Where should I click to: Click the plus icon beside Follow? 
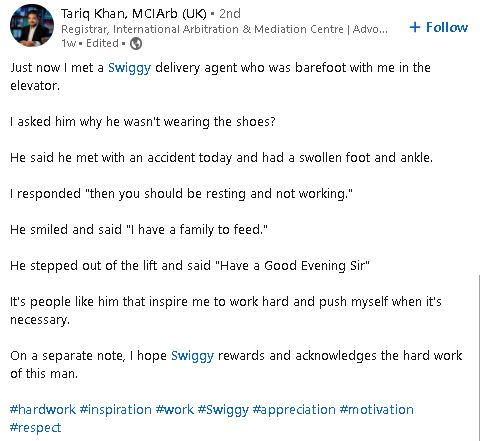coord(415,27)
